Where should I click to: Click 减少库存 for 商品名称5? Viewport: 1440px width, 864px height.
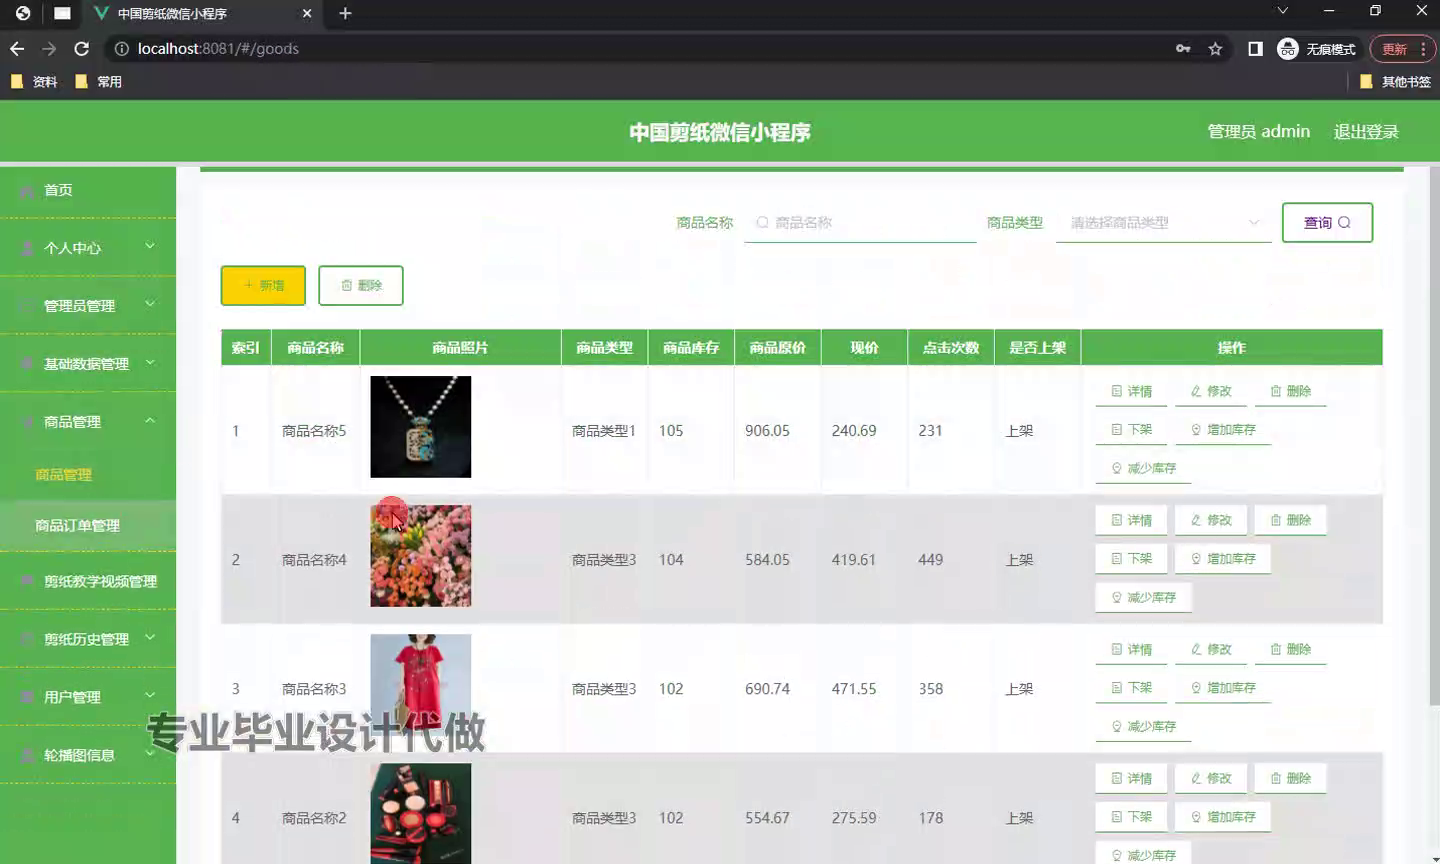(1144, 468)
